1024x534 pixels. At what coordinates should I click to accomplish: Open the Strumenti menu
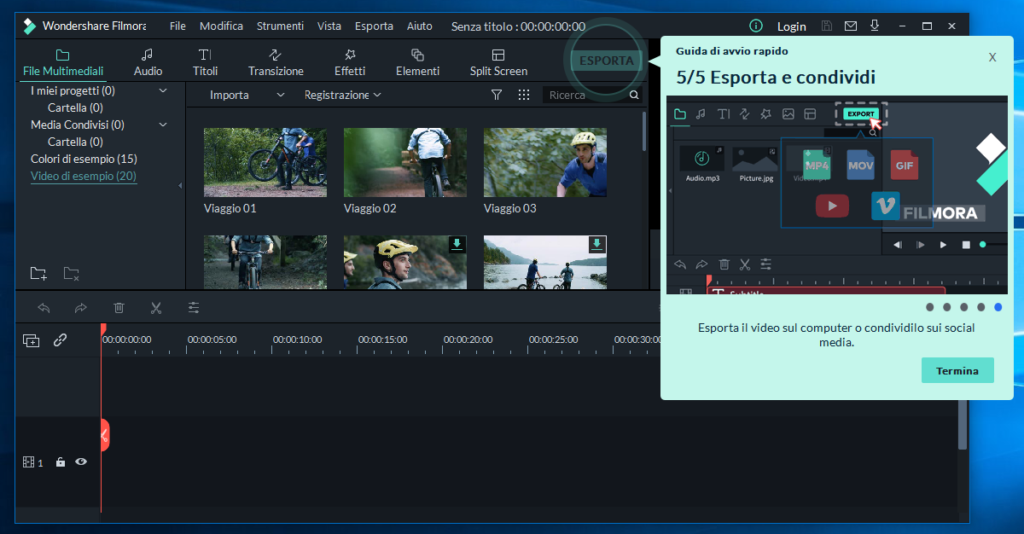pyautogui.click(x=280, y=26)
